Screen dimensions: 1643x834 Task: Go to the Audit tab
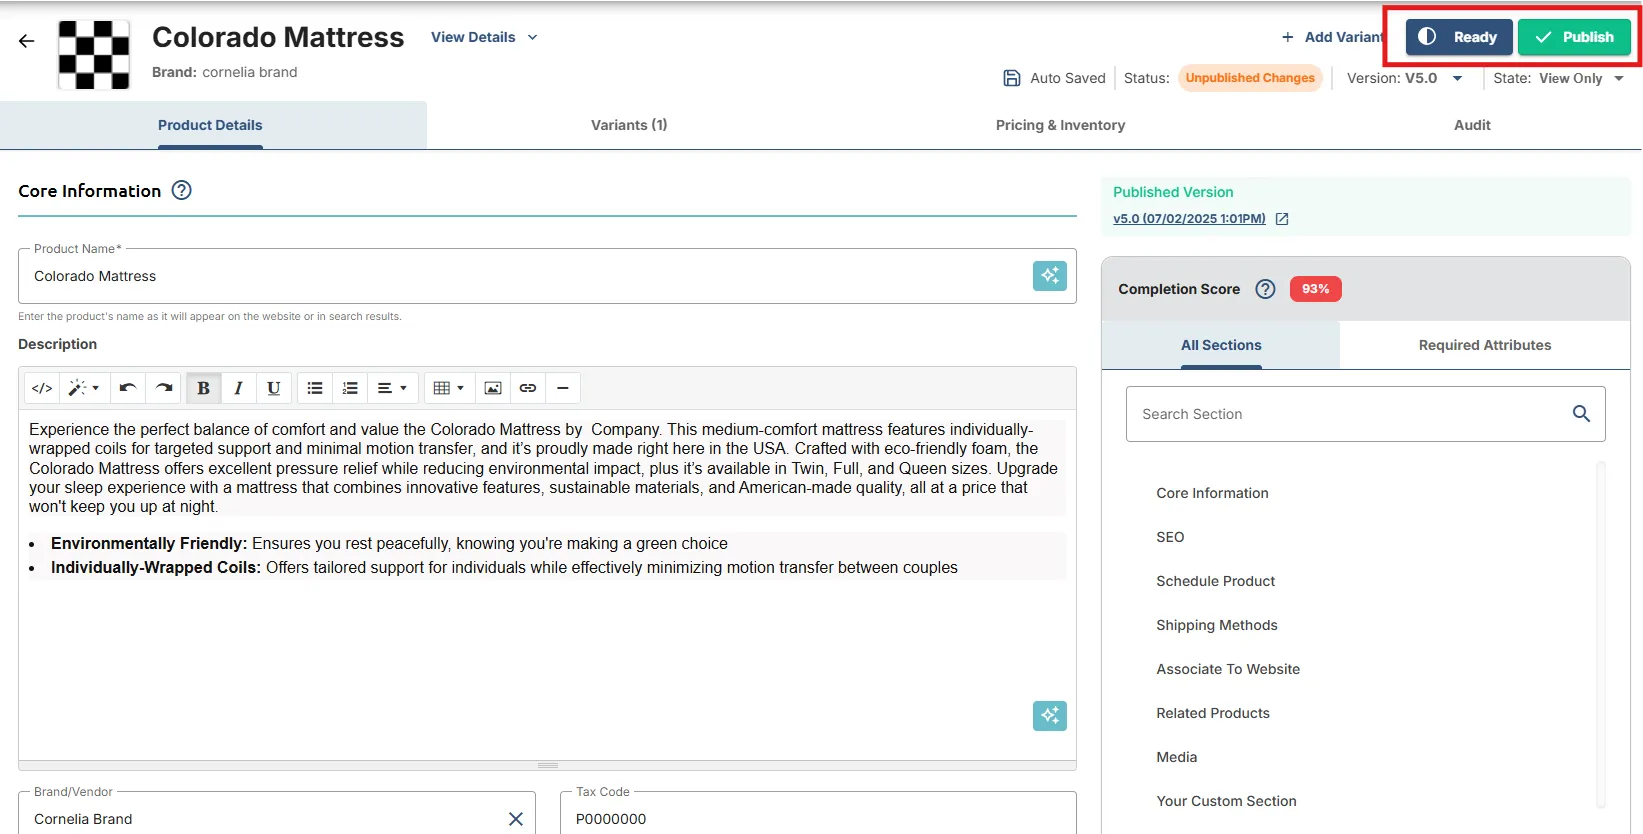1472,125
